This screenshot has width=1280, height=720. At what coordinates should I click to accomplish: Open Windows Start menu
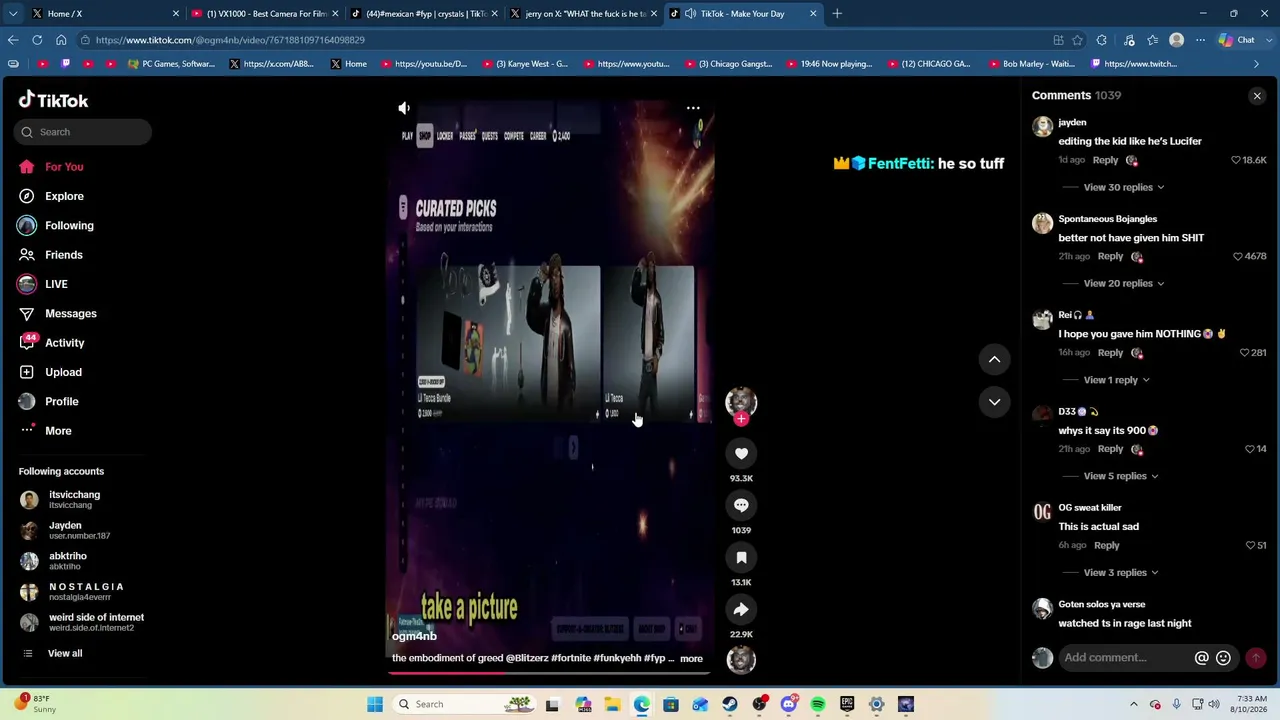375,704
